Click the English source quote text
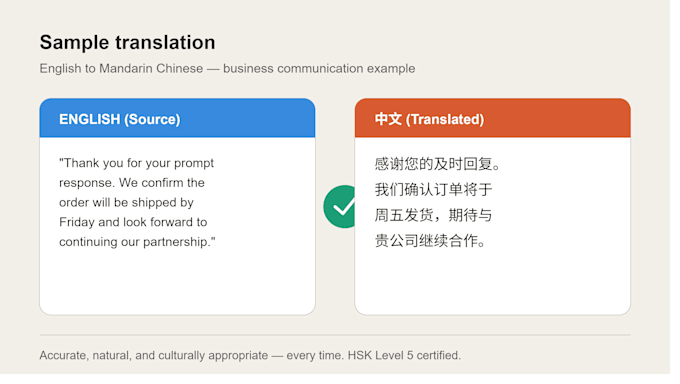The image size is (680, 384). coord(137,202)
